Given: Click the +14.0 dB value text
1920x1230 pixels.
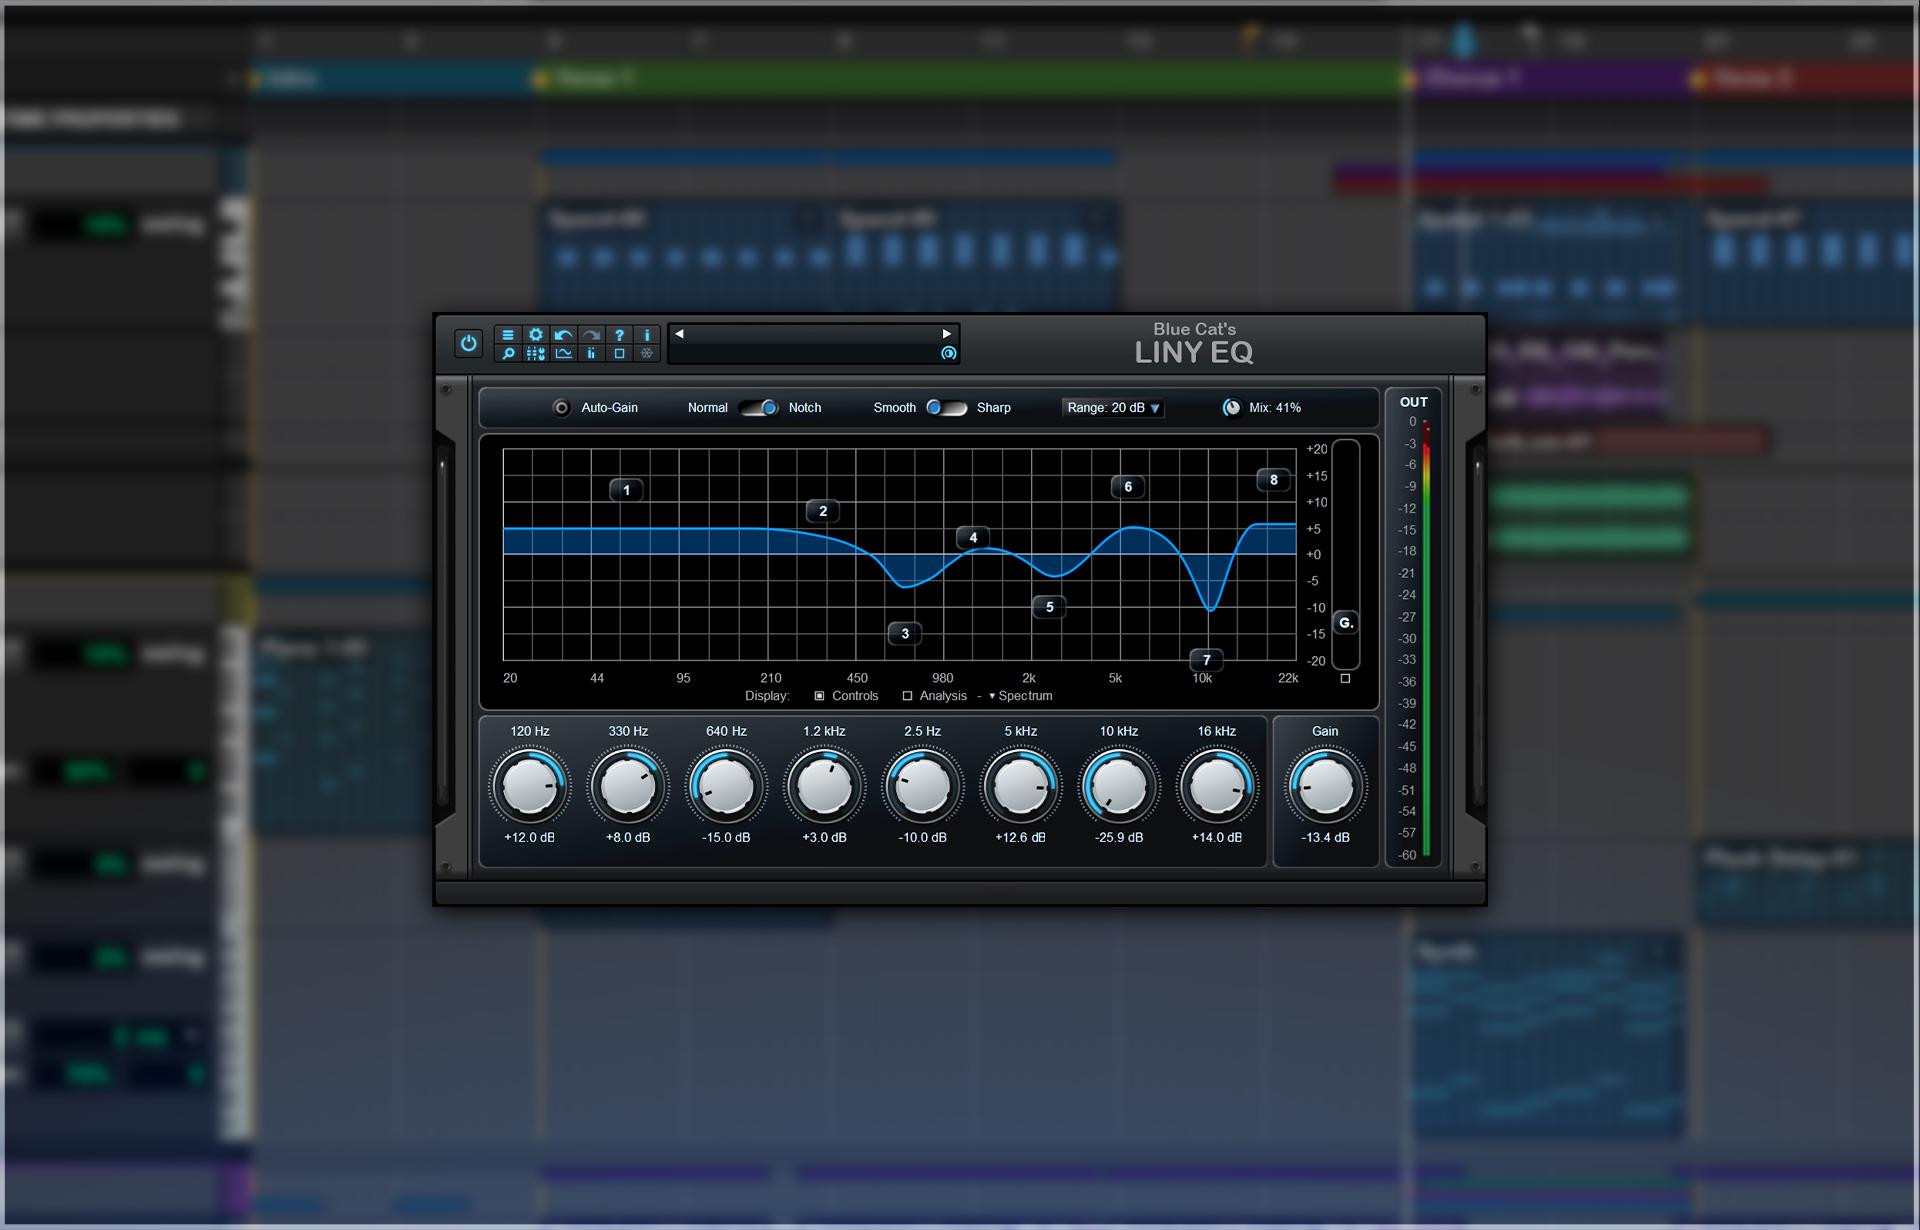Looking at the screenshot, I should point(1217,837).
